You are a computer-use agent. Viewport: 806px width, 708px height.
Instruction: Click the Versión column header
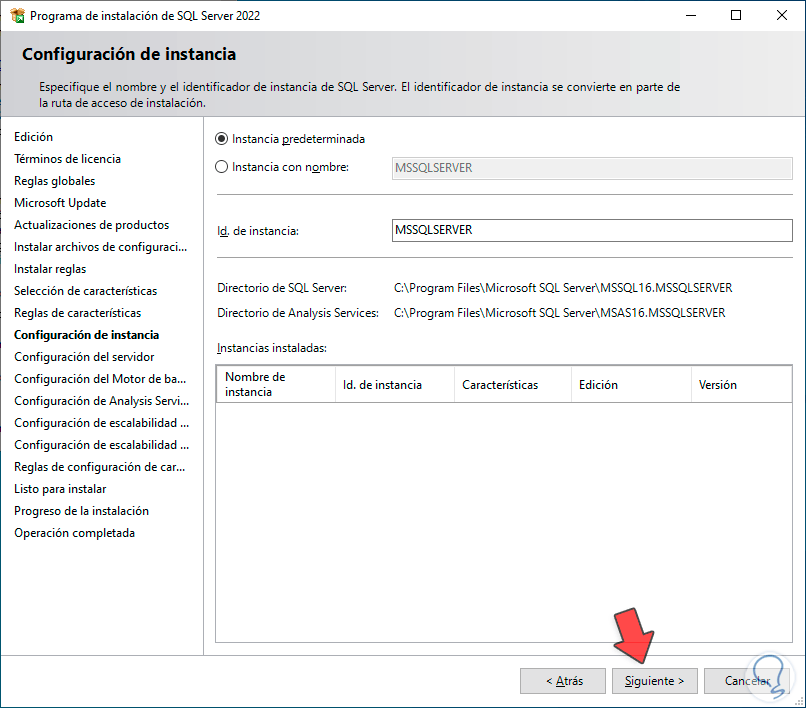tap(741, 384)
